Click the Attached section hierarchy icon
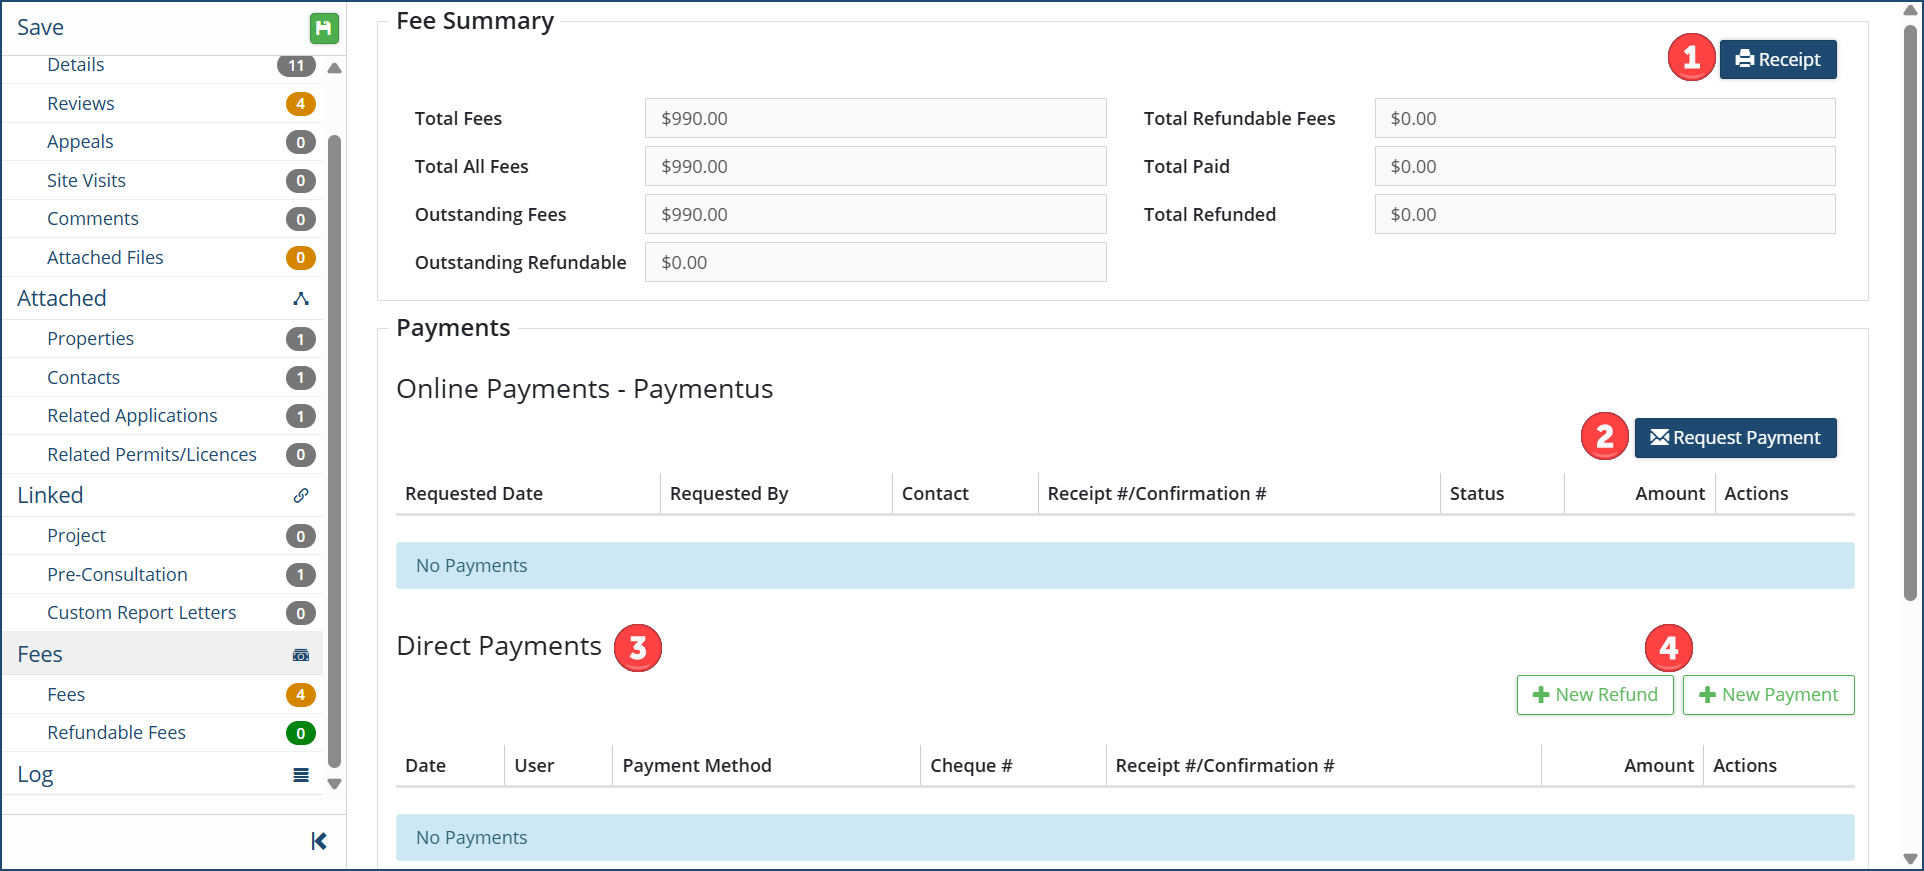This screenshot has width=1924, height=871. click(301, 299)
